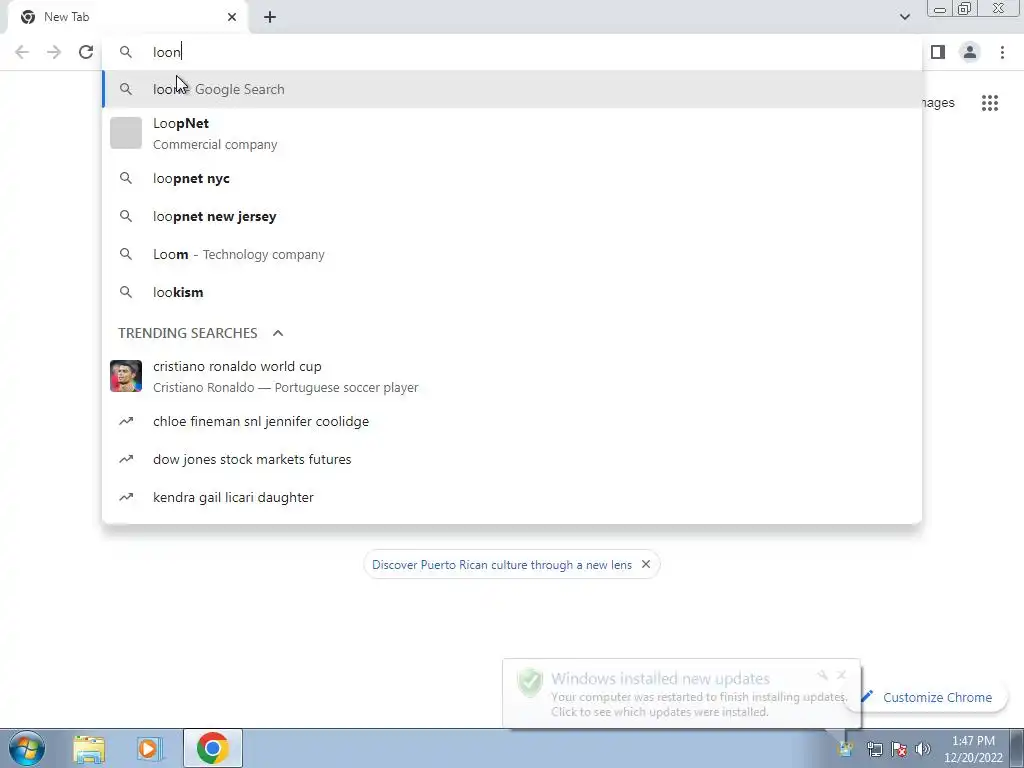Open the profile avatar menu
This screenshot has width=1024, height=768.
(970, 52)
